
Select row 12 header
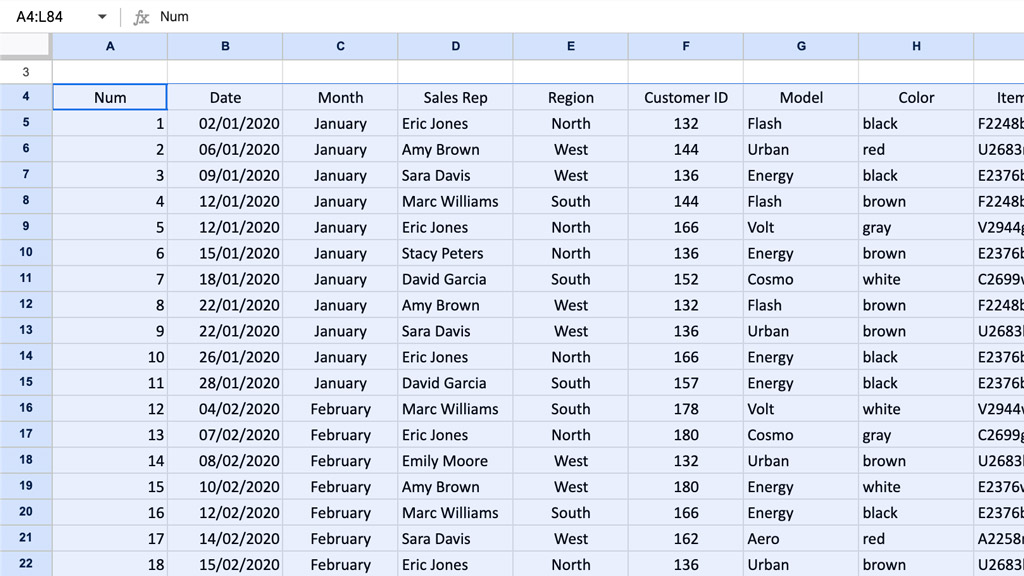26,305
